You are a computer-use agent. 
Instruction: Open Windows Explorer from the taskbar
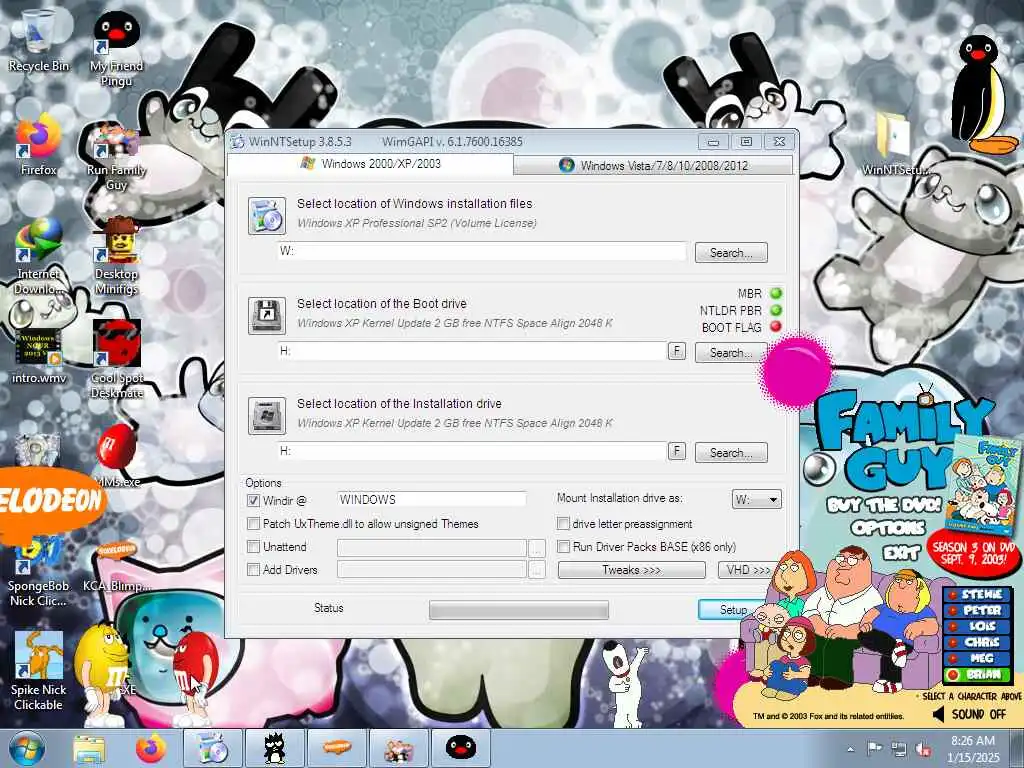click(x=89, y=748)
